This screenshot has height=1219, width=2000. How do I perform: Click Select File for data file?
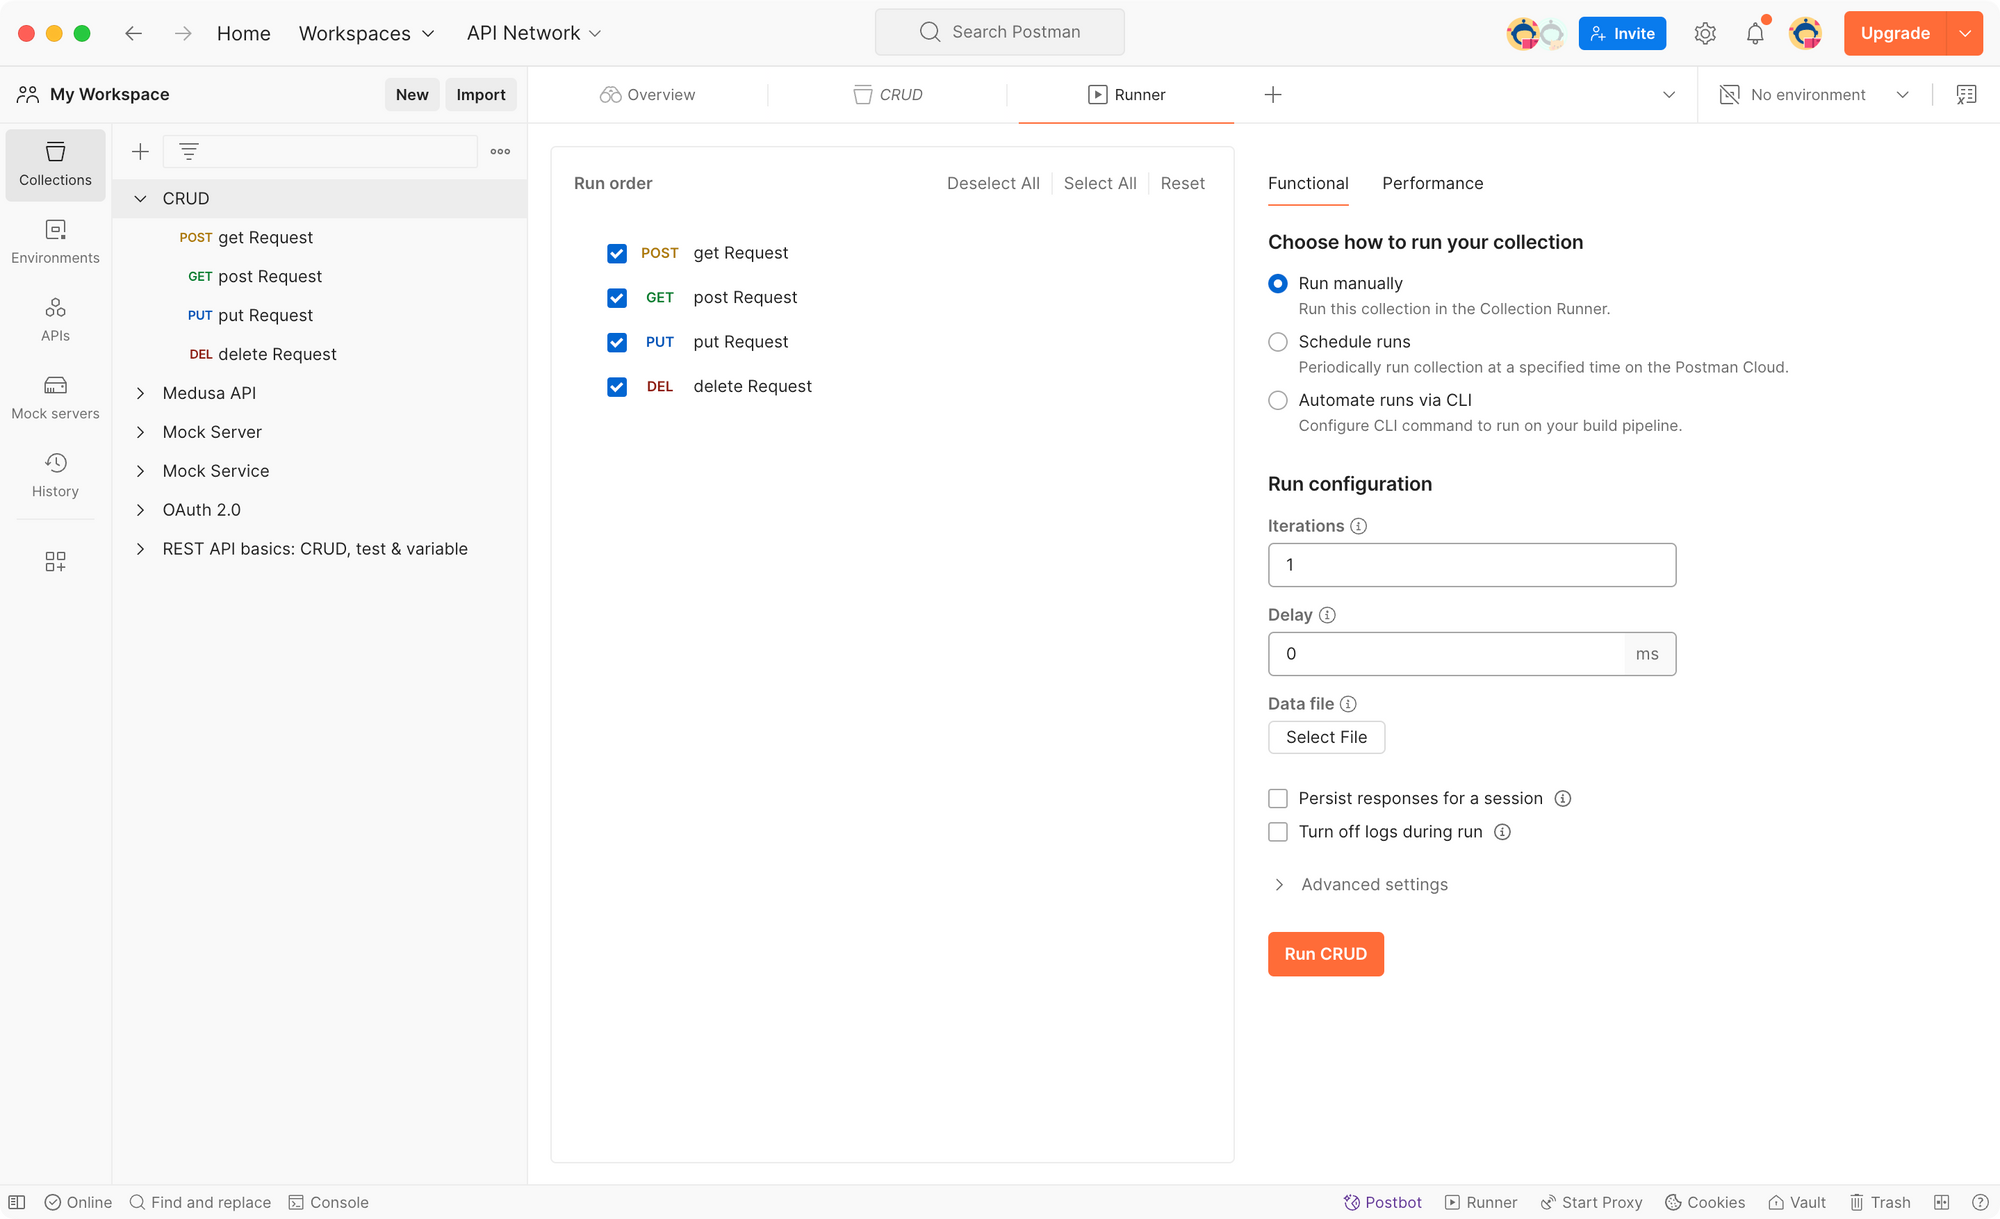pyautogui.click(x=1326, y=736)
